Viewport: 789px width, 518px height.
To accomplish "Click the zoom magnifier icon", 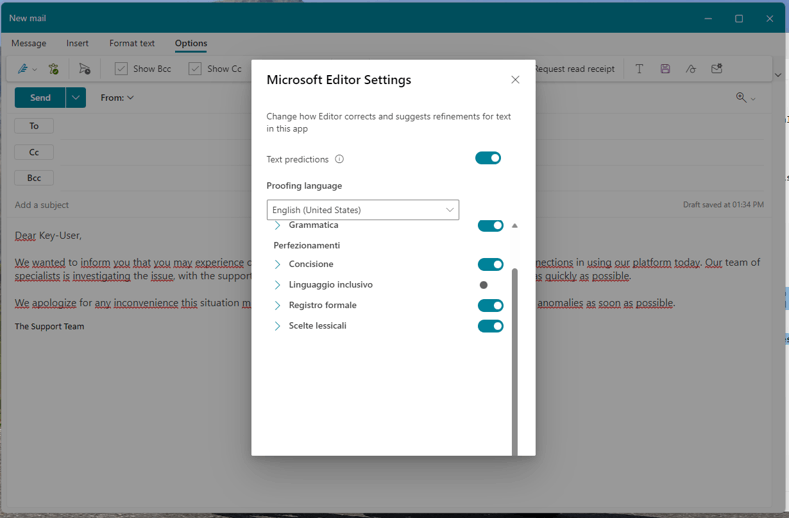I will [741, 97].
